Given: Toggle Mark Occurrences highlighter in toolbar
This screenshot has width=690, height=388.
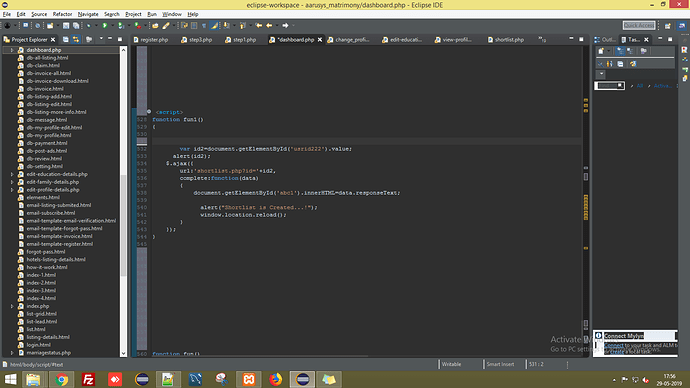Looking at the screenshot, I should coord(214,26).
